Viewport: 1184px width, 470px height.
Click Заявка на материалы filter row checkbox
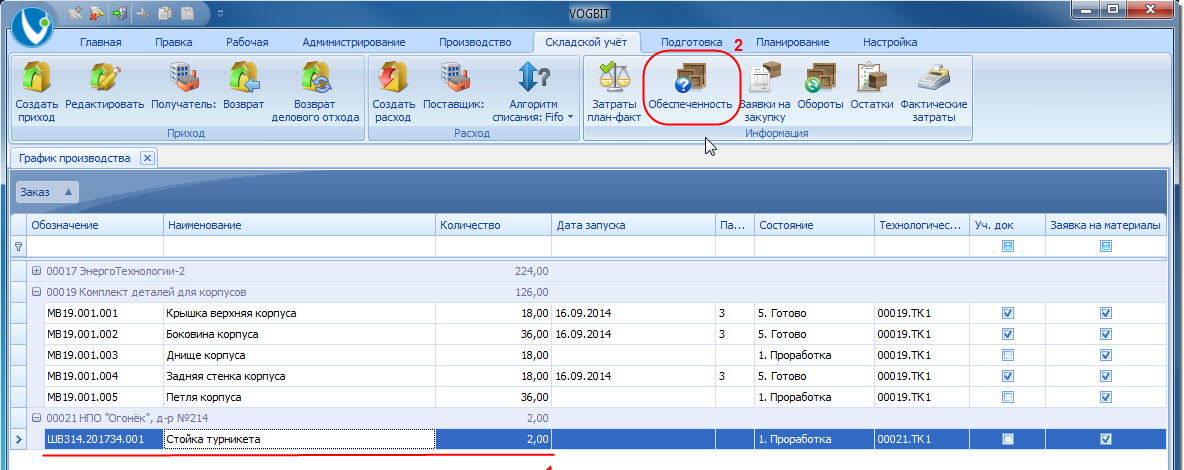click(x=1106, y=246)
